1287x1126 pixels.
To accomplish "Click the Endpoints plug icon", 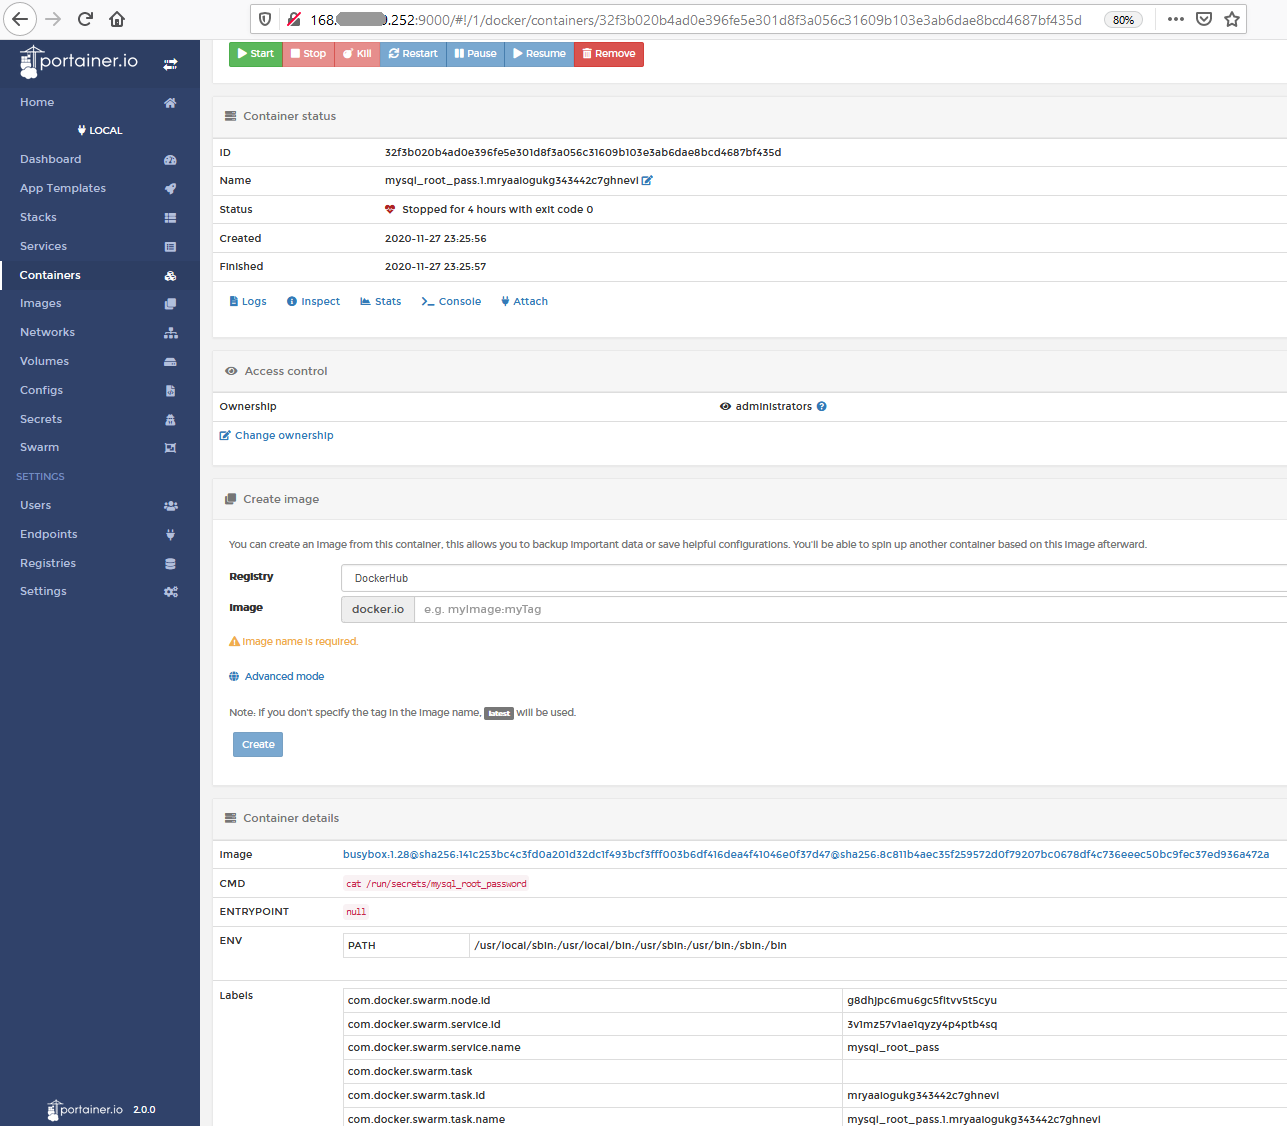I will (170, 535).
